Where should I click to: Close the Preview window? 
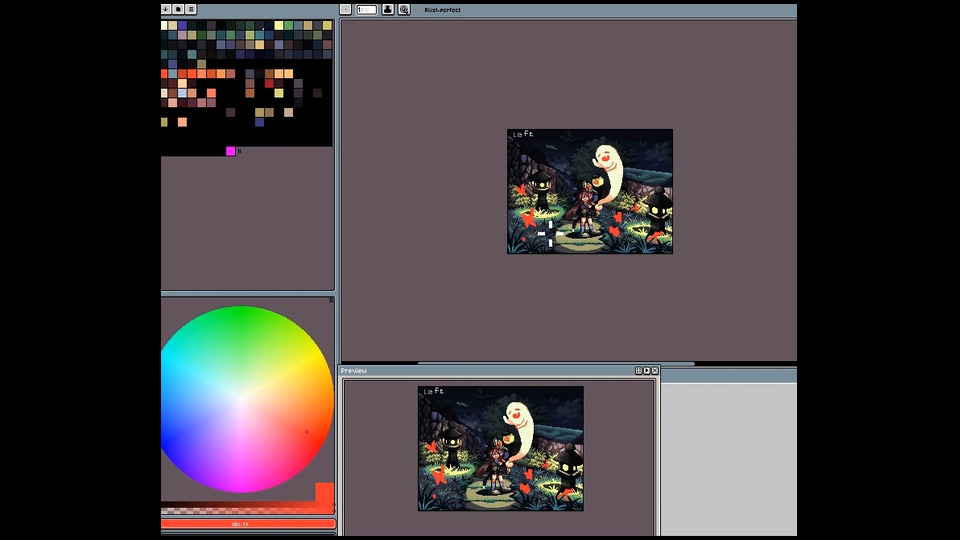point(654,370)
